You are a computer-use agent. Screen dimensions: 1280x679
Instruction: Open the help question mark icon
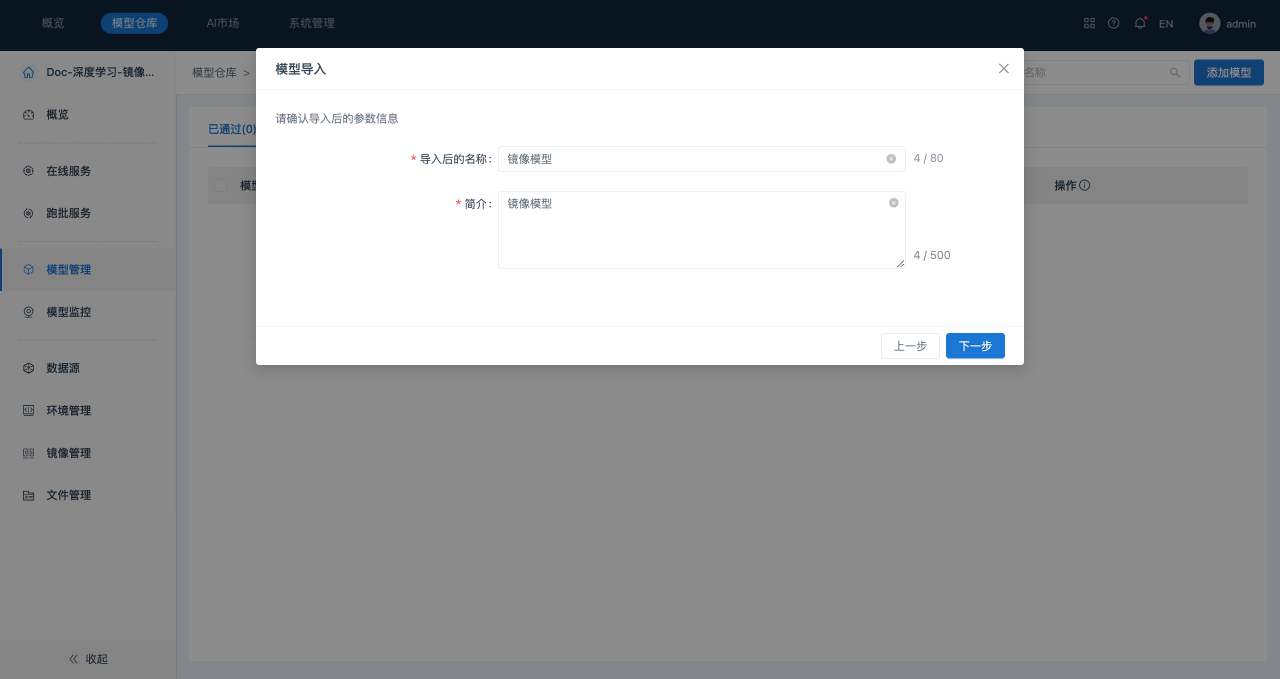(1113, 23)
